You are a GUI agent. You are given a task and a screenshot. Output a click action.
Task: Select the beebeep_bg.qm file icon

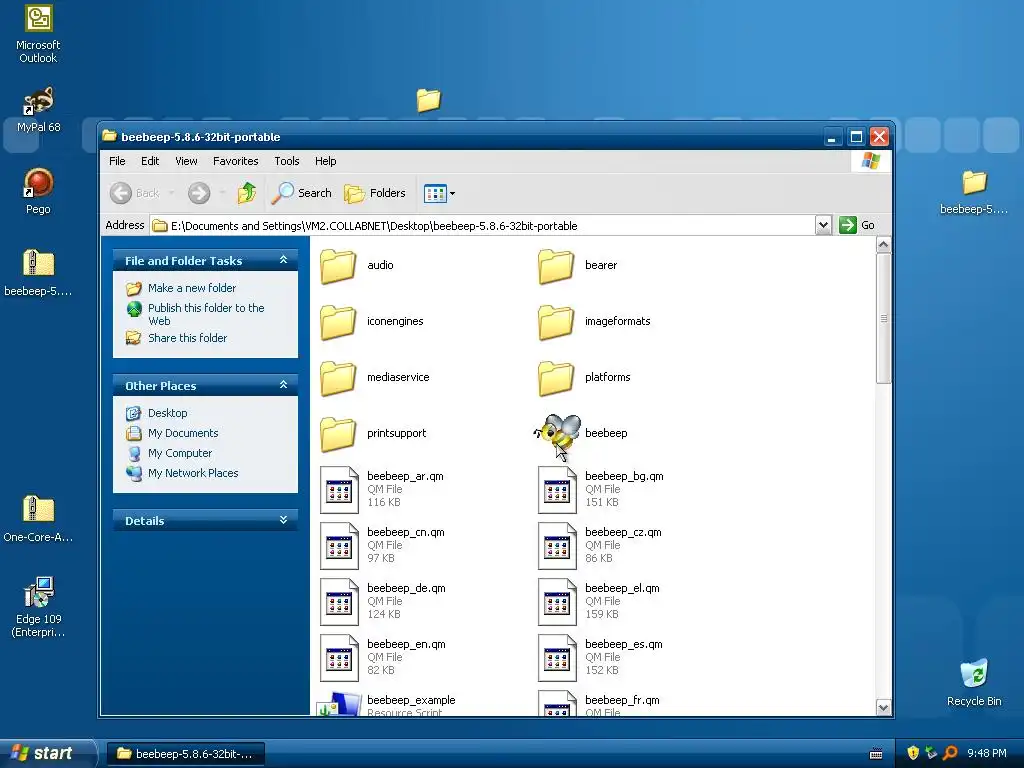pyautogui.click(x=557, y=490)
